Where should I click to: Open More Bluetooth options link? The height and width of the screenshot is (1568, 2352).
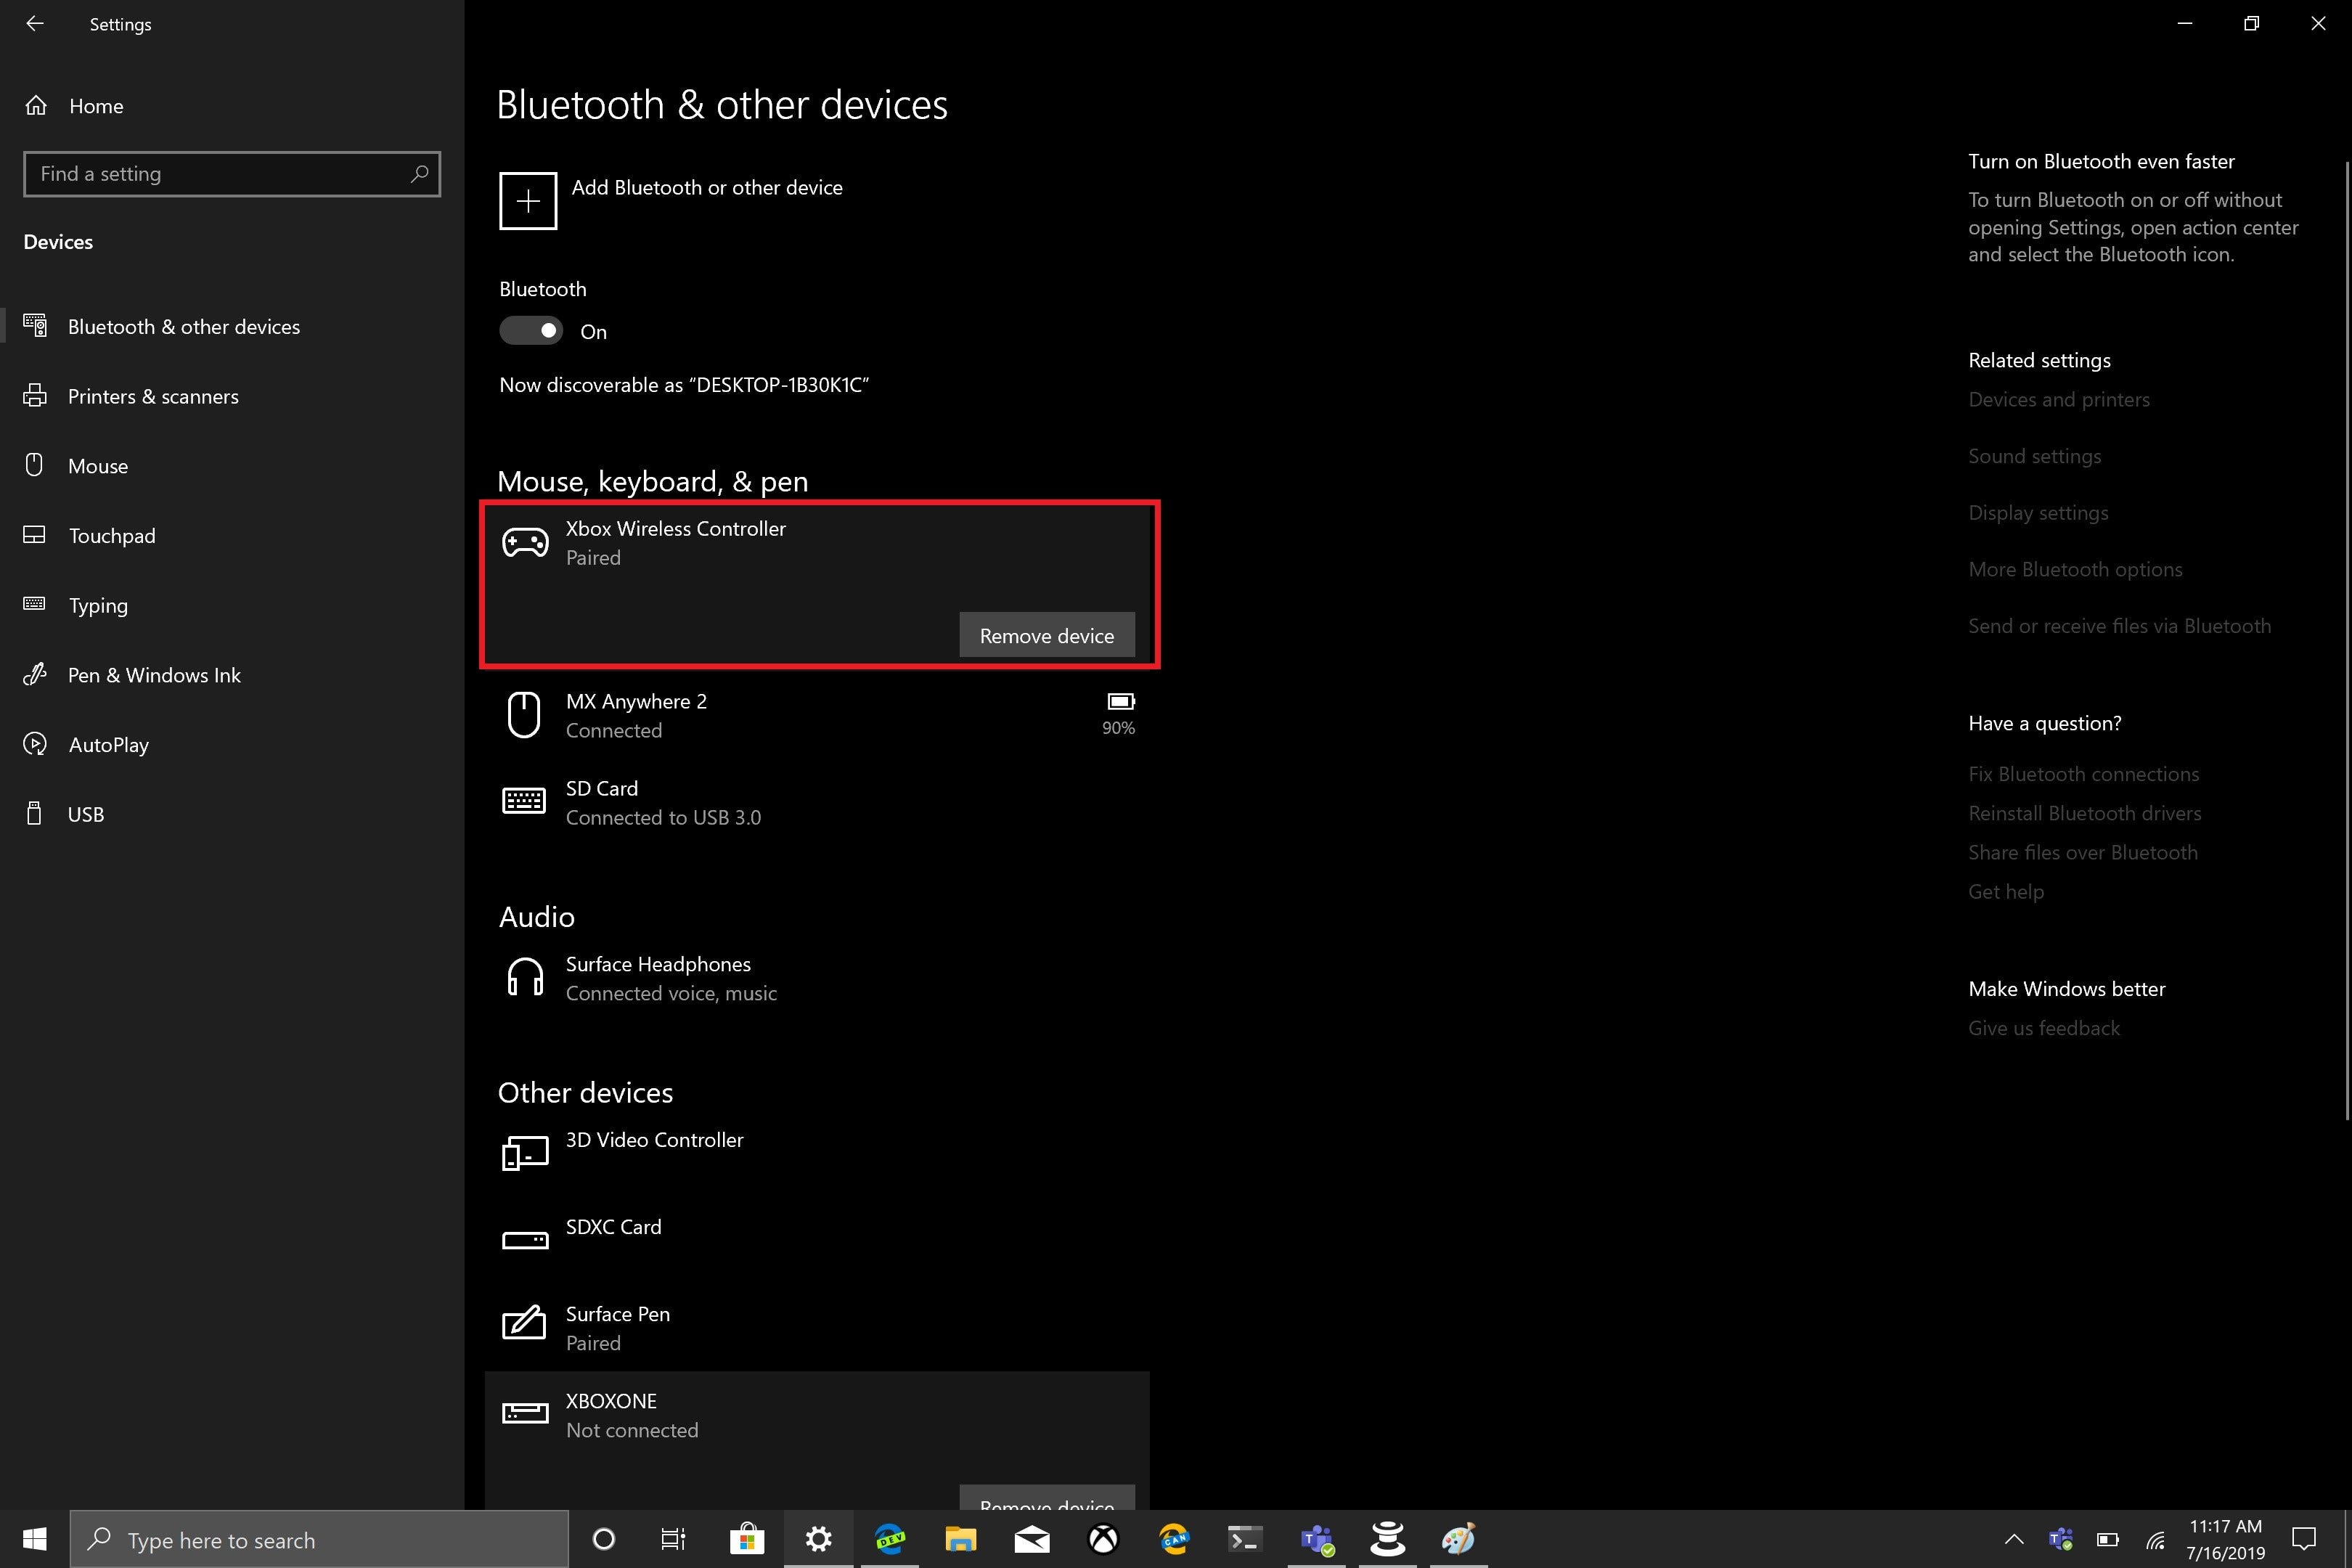coord(2075,569)
